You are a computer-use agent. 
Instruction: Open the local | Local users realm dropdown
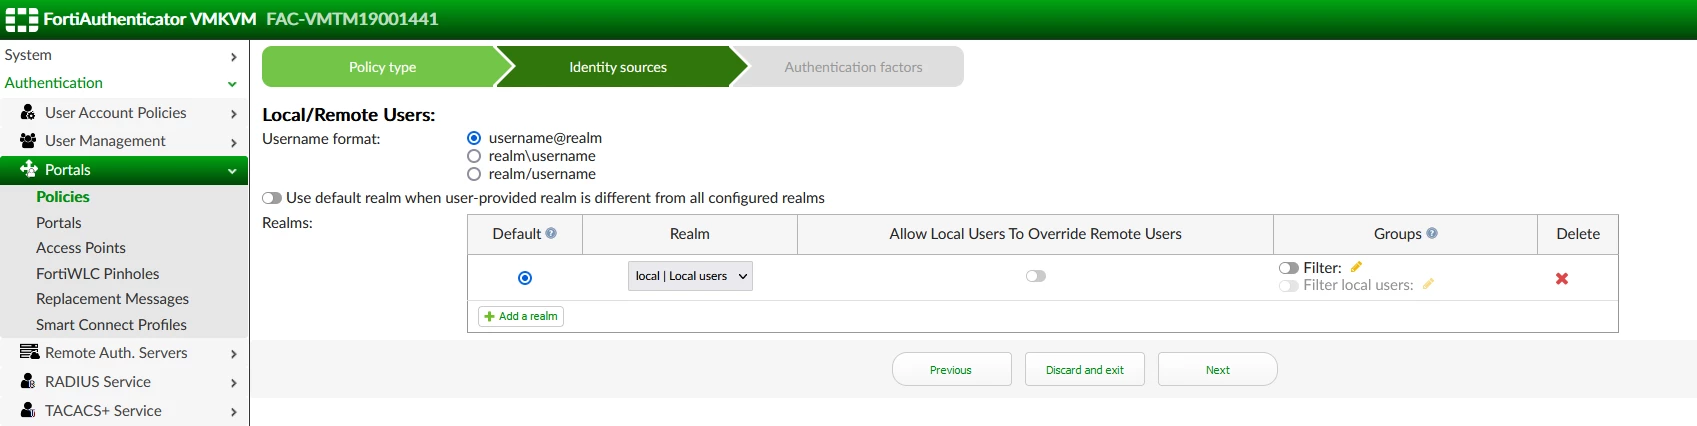(x=690, y=276)
